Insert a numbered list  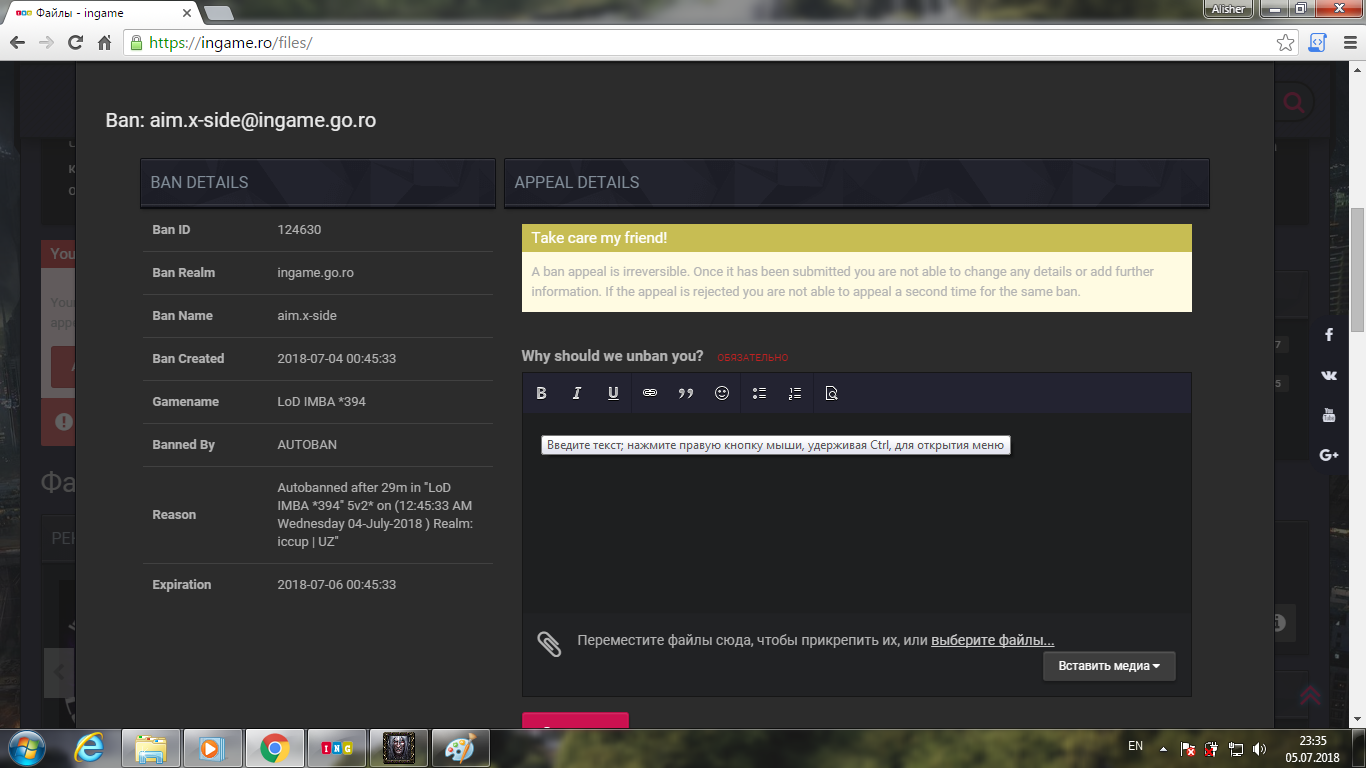795,393
